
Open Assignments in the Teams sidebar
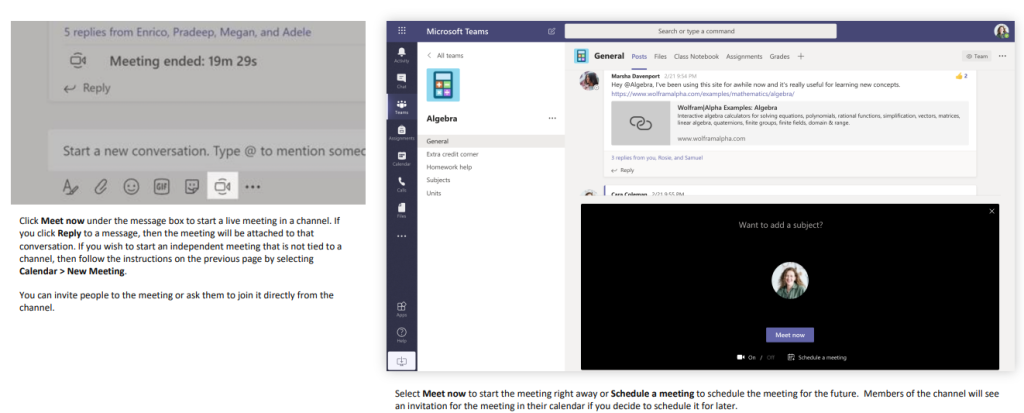401,133
